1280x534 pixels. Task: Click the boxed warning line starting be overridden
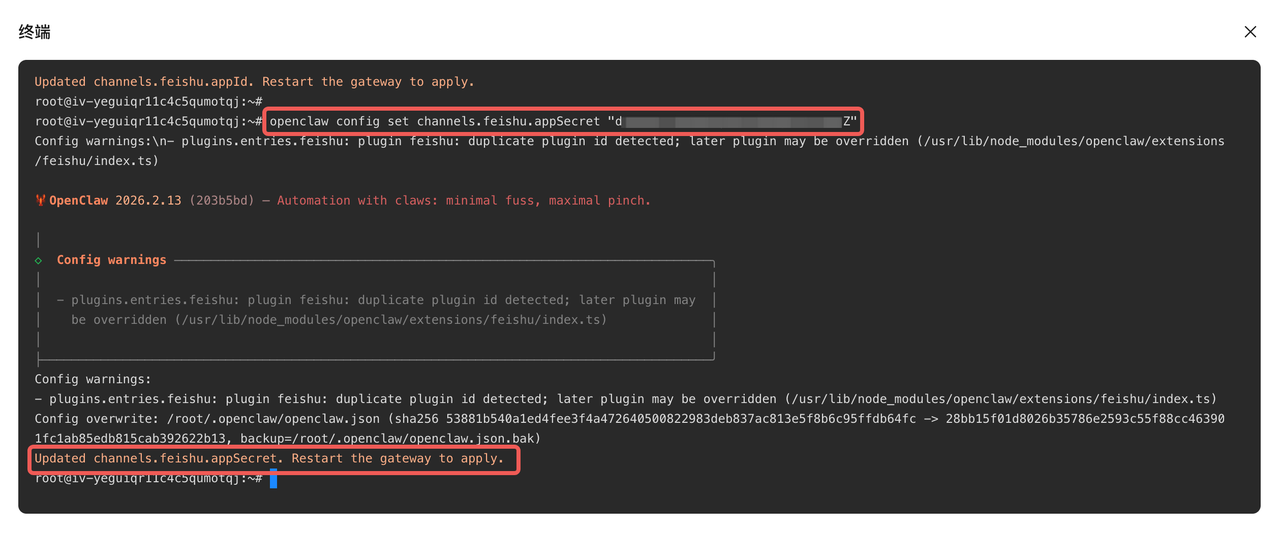(339, 320)
